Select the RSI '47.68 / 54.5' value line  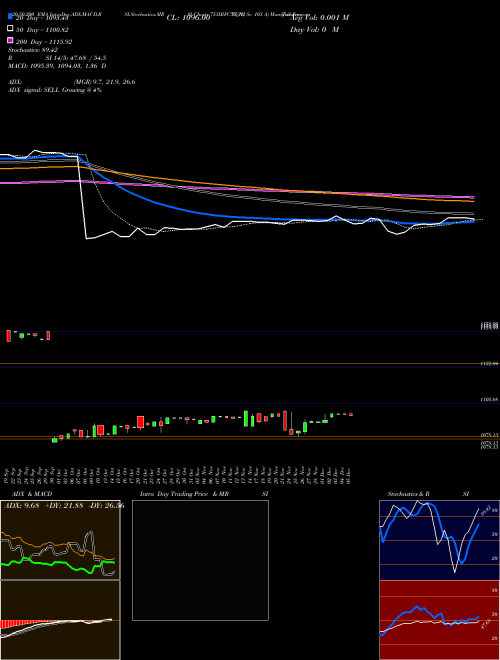[76, 58]
